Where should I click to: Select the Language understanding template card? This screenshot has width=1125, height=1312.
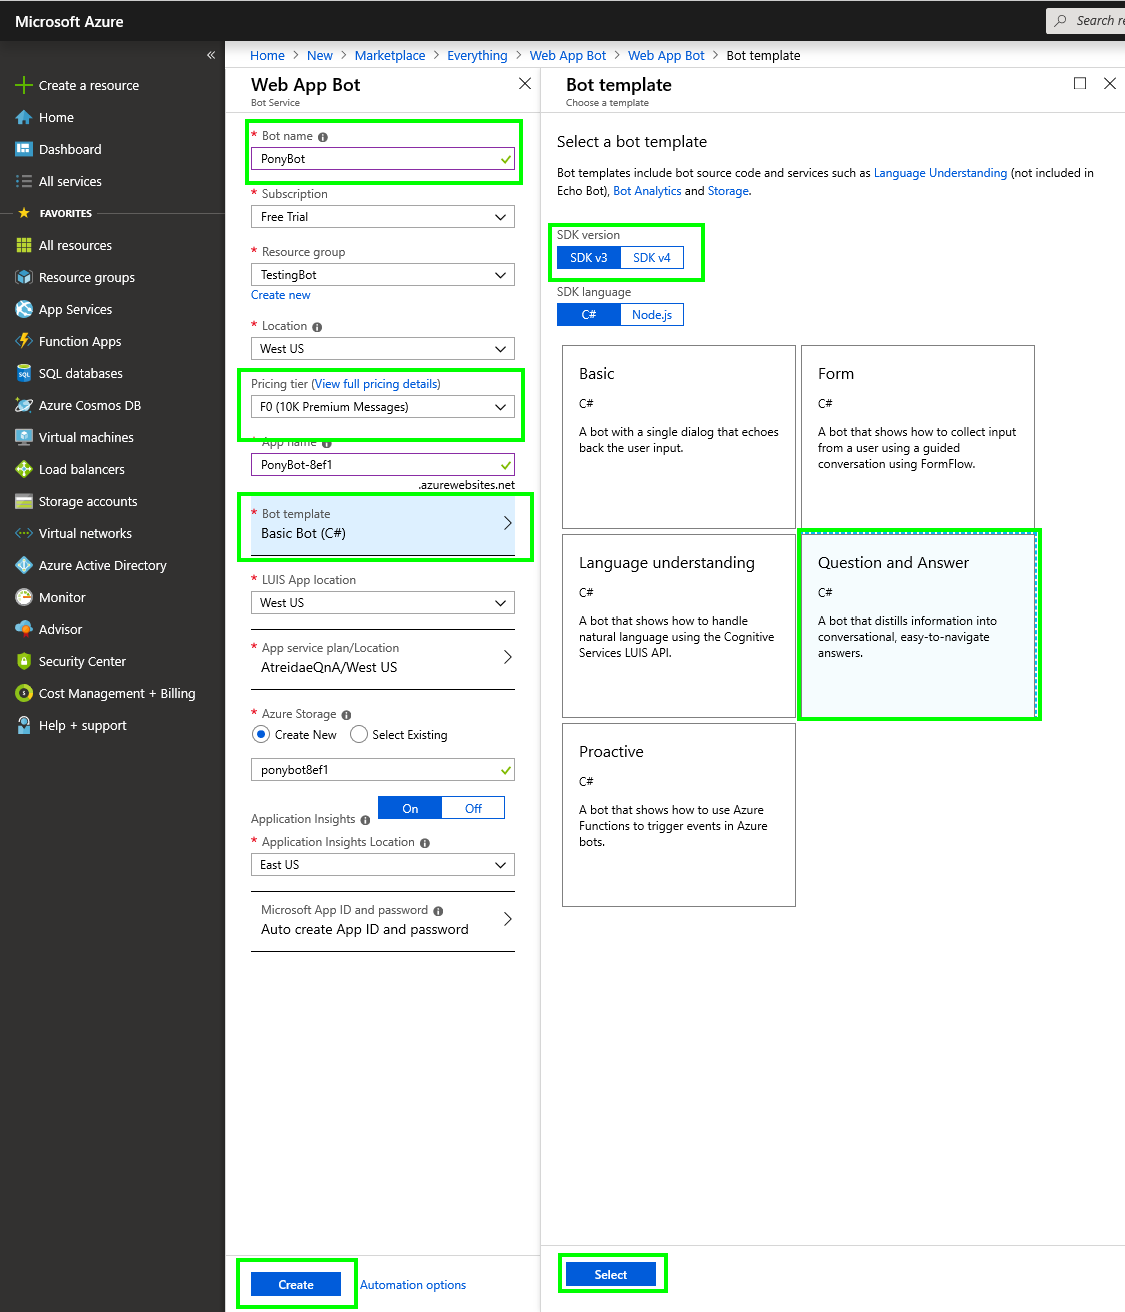[679, 626]
